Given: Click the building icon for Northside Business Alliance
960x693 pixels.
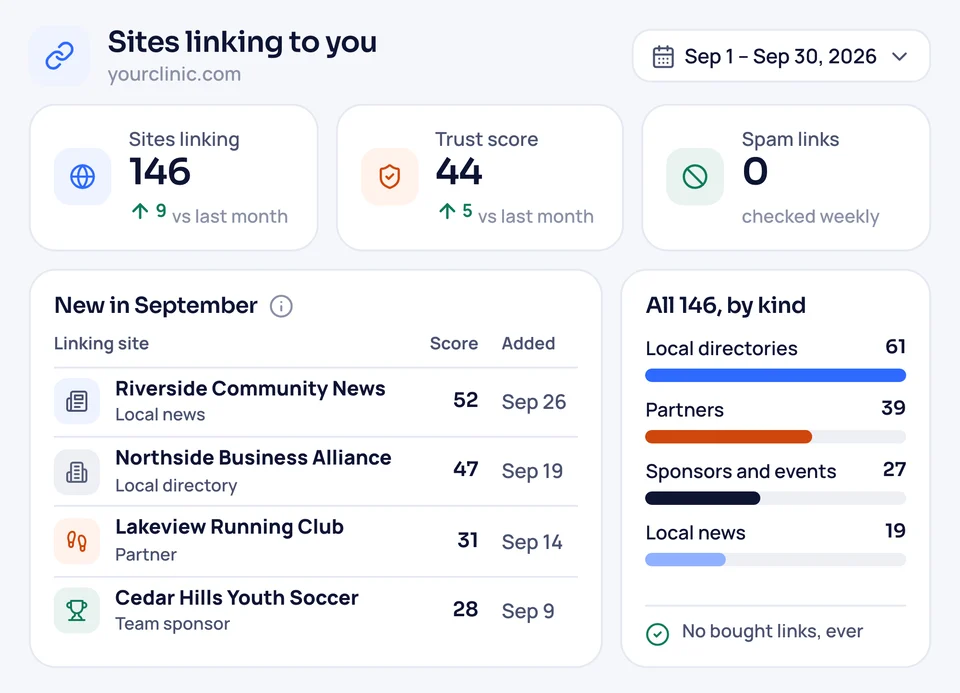Looking at the screenshot, I should [x=77, y=472].
